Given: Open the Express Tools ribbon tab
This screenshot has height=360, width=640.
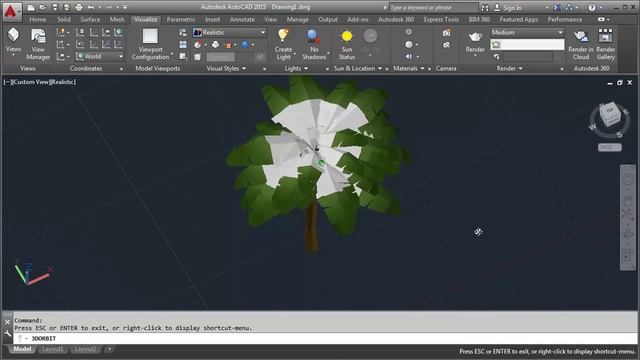Looking at the screenshot, I should pos(441,19).
